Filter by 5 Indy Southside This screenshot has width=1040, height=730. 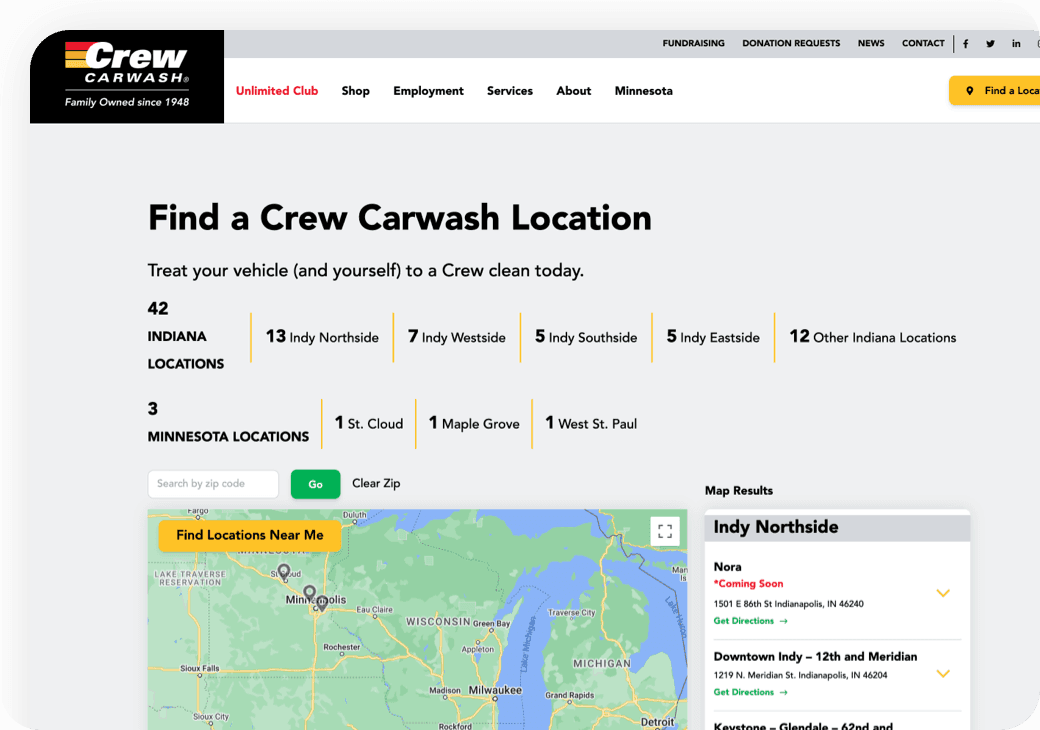[x=586, y=337]
